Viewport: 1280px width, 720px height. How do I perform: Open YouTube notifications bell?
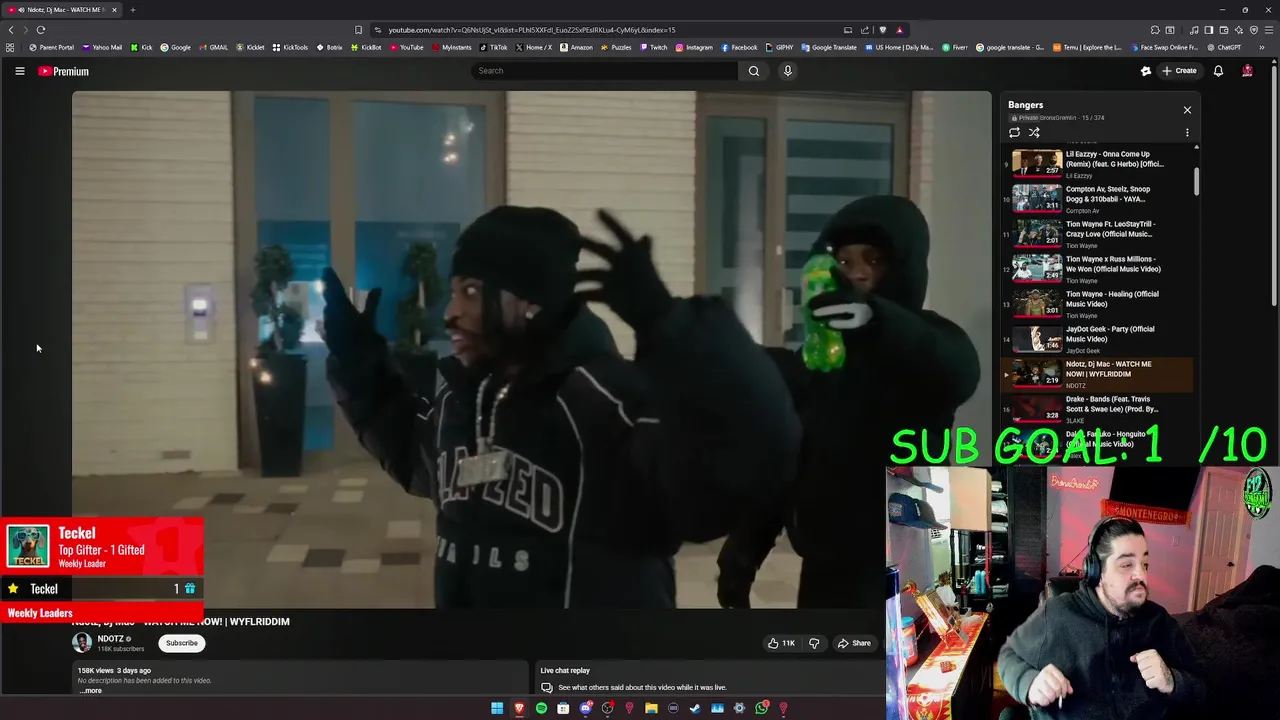click(1218, 71)
